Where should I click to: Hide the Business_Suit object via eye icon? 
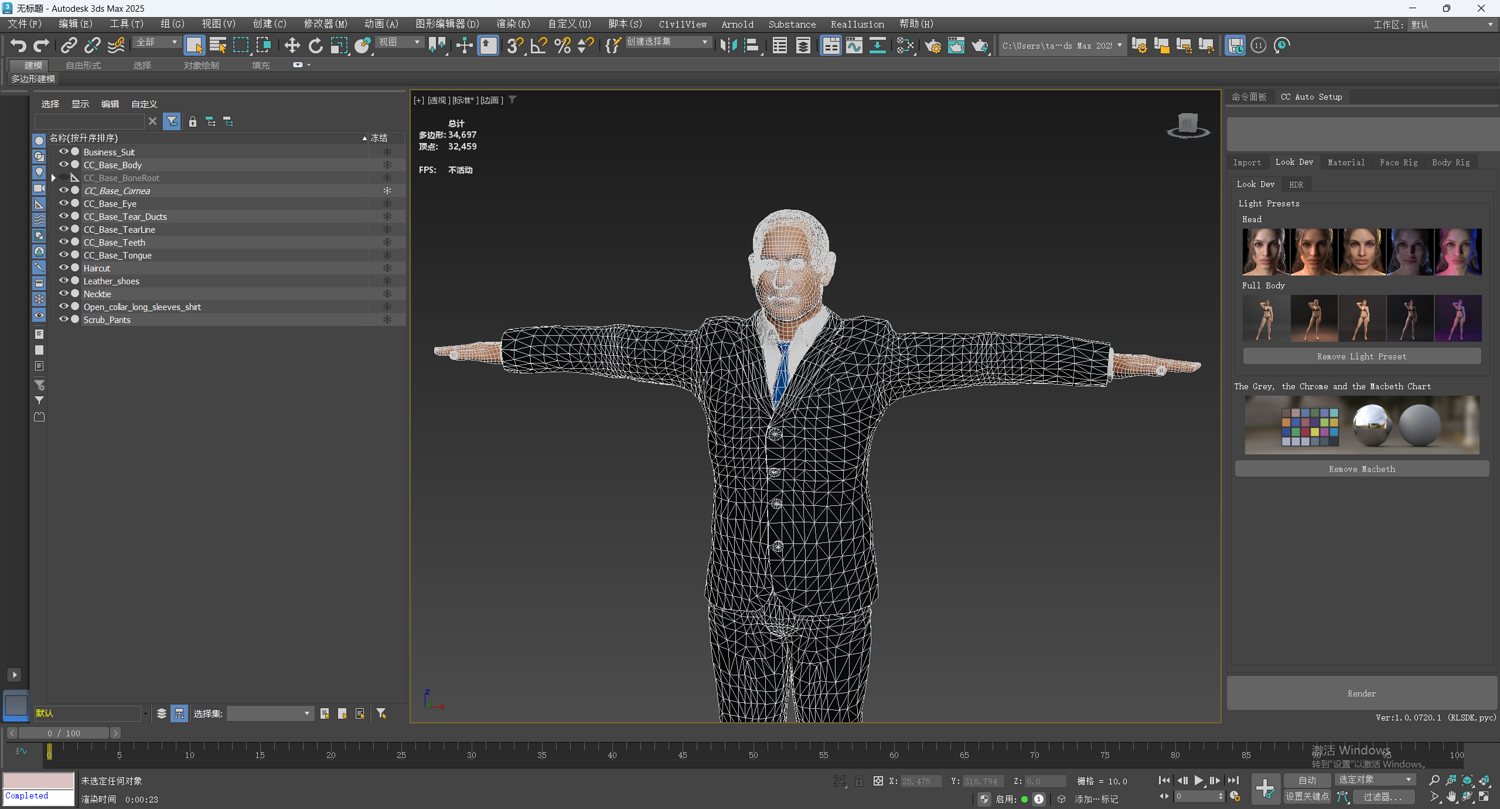63,152
